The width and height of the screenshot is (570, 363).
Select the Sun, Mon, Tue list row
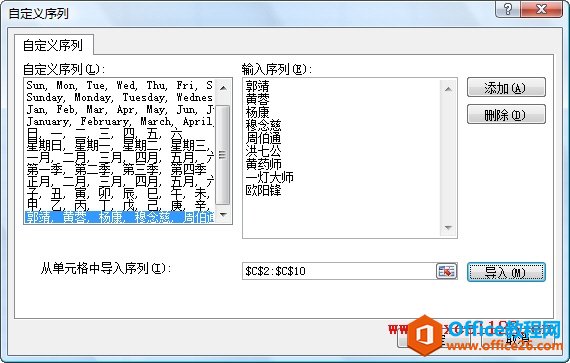pos(120,85)
